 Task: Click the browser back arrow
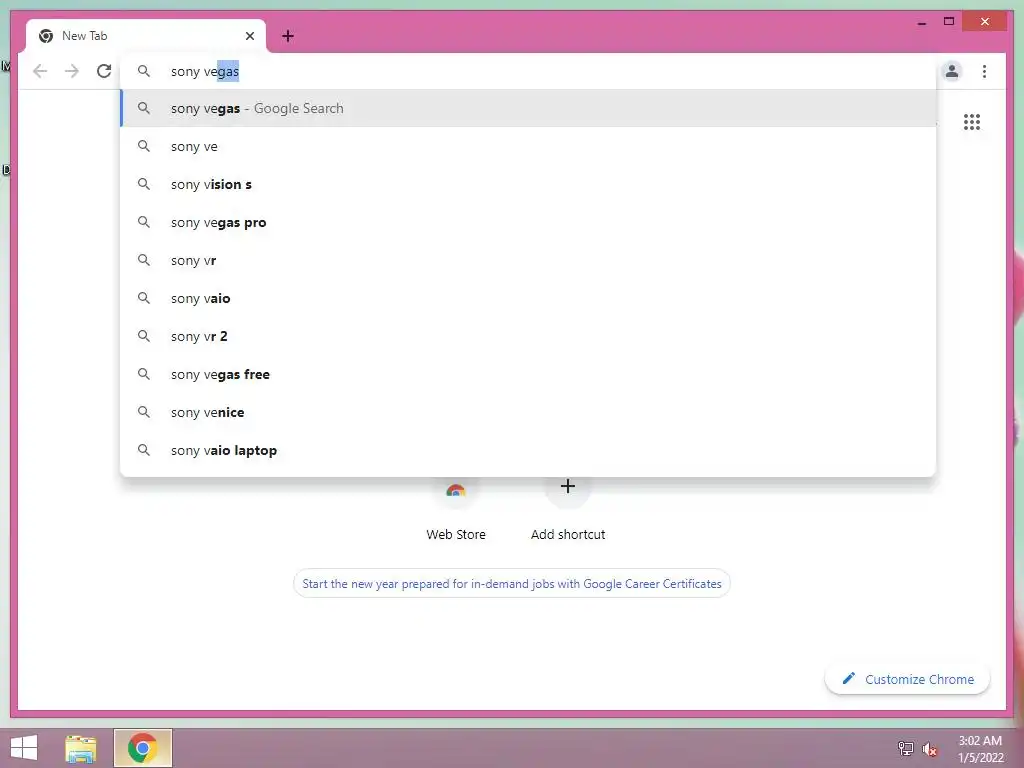pos(40,71)
